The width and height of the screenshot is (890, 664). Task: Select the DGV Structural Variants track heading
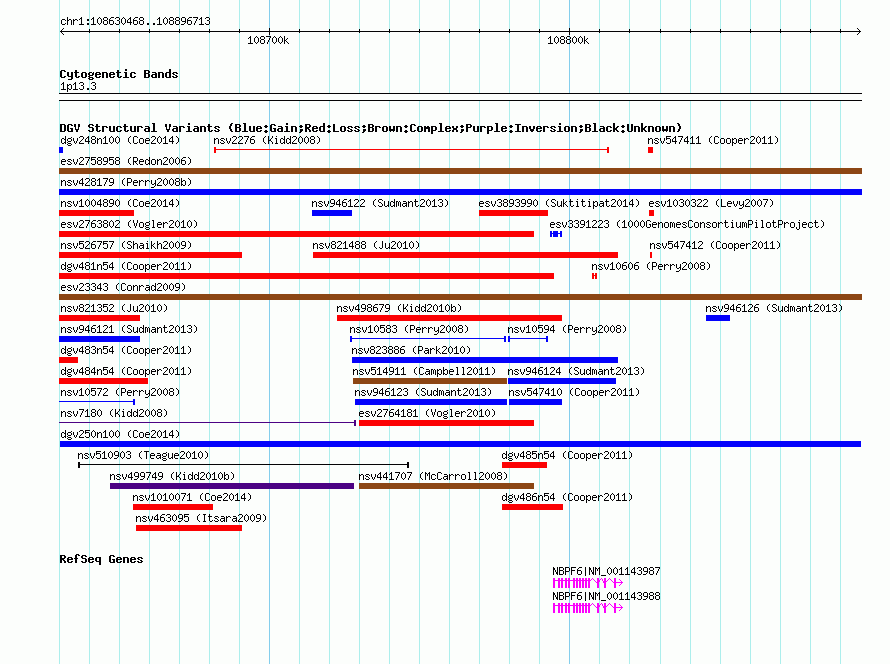[x=371, y=128]
